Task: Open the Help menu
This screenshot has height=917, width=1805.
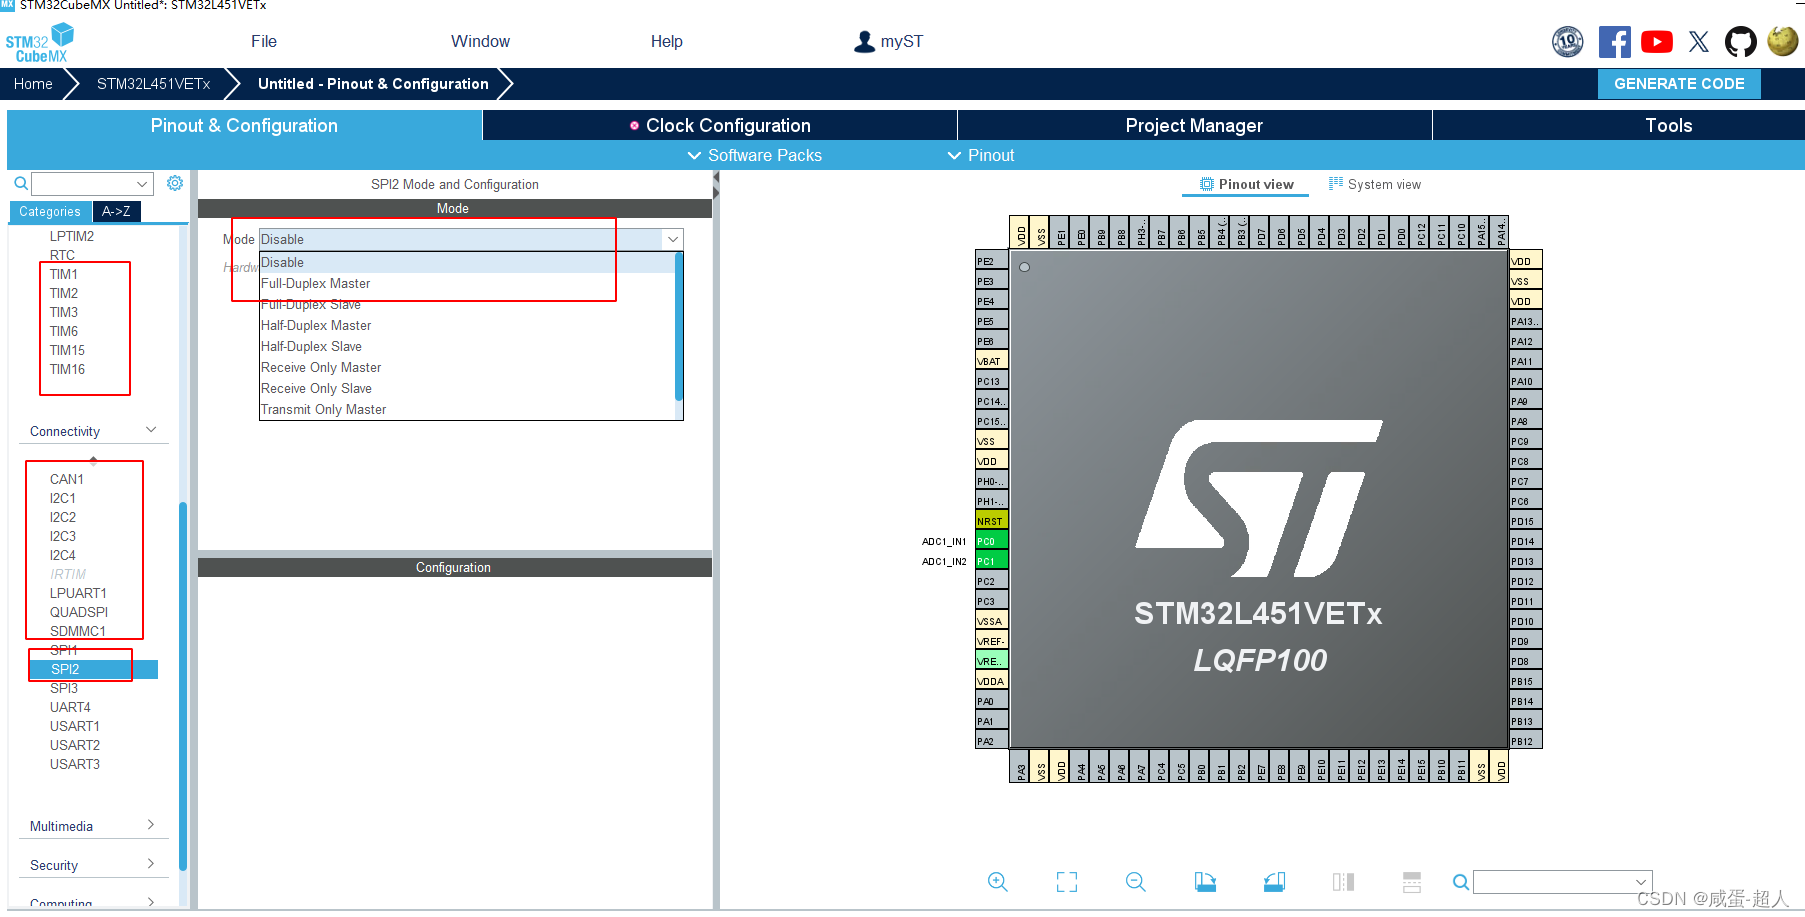Action: [x=667, y=41]
